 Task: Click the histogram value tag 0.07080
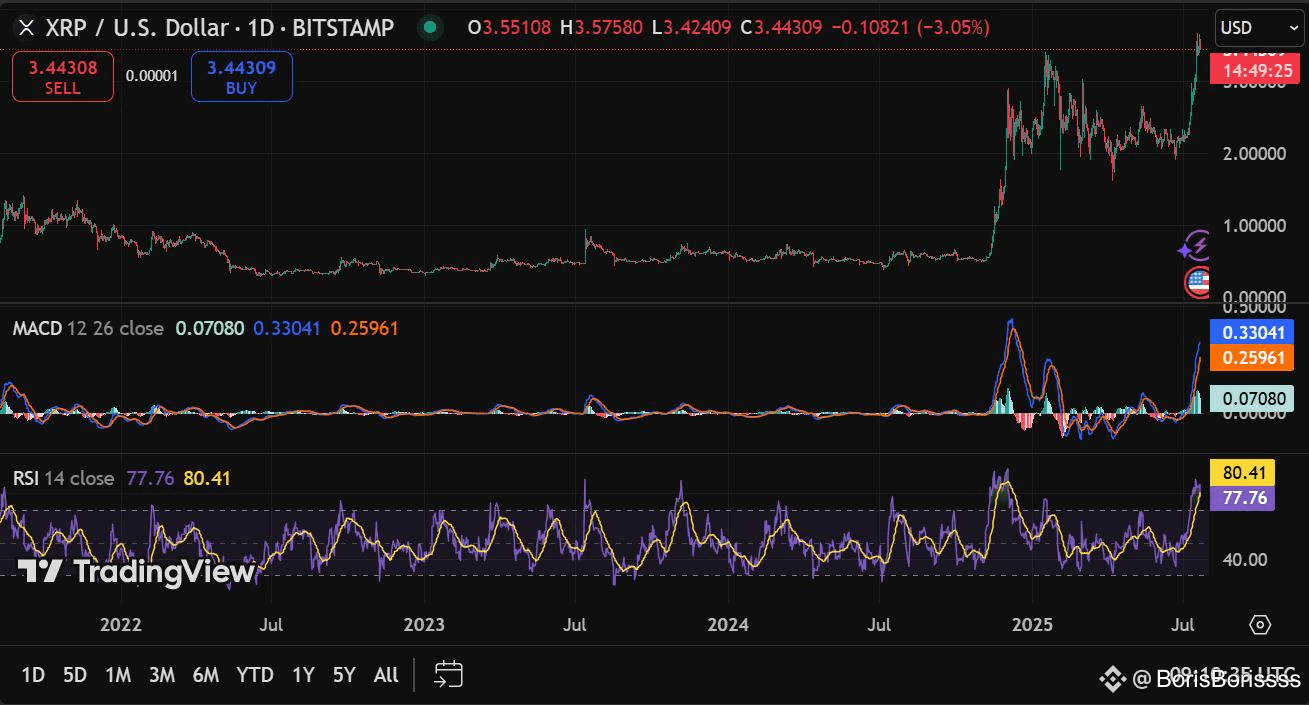[1252, 399]
